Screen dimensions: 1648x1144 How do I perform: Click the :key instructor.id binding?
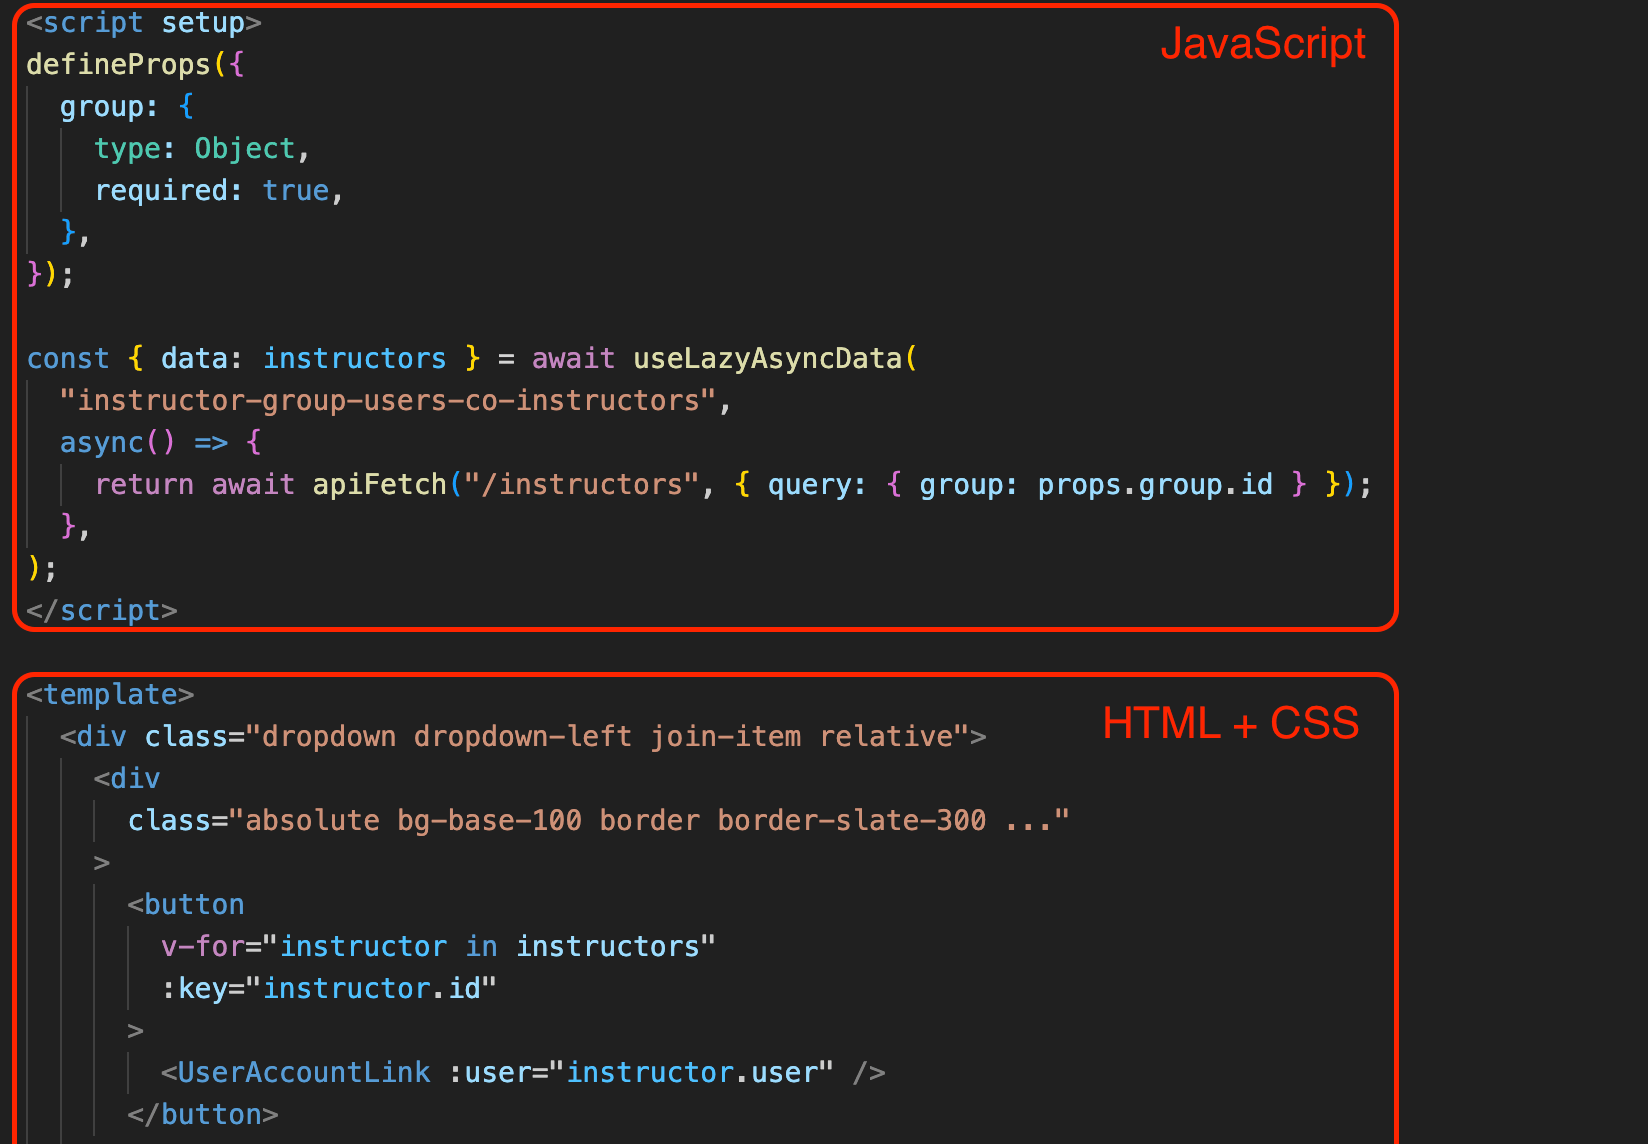pyautogui.click(x=330, y=988)
